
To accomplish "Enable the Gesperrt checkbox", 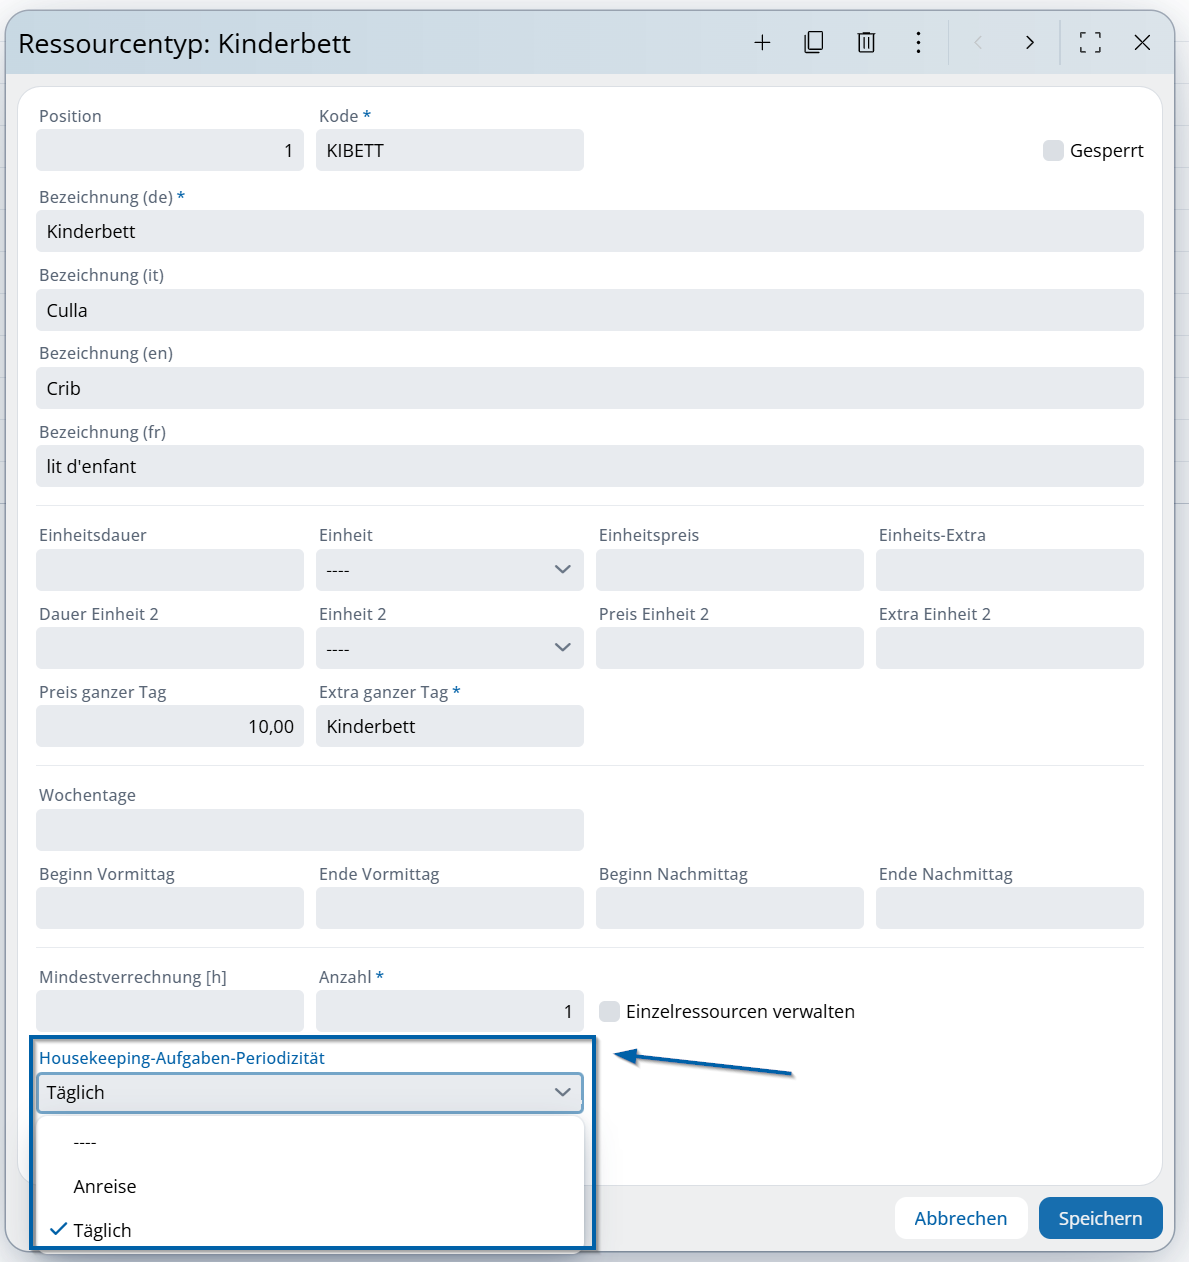I will (1053, 151).
